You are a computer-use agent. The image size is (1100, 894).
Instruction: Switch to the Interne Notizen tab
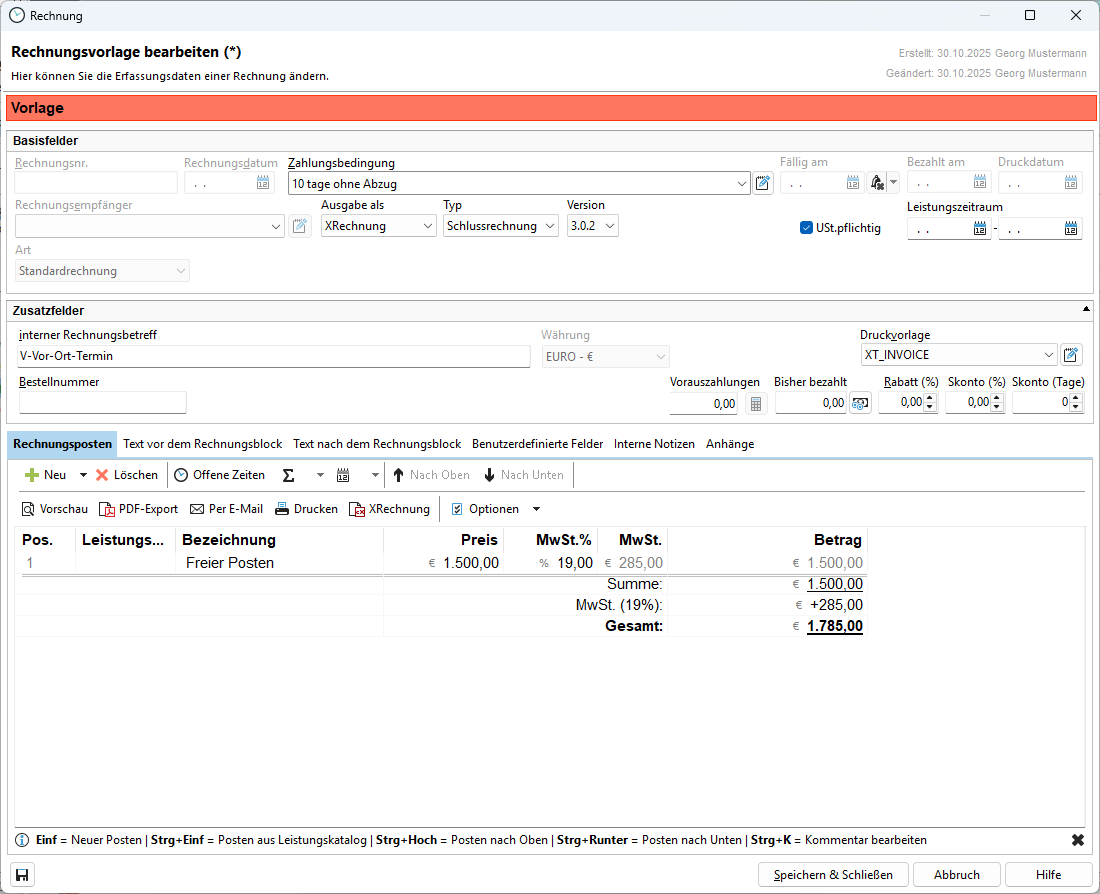click(x=654, y=443)
